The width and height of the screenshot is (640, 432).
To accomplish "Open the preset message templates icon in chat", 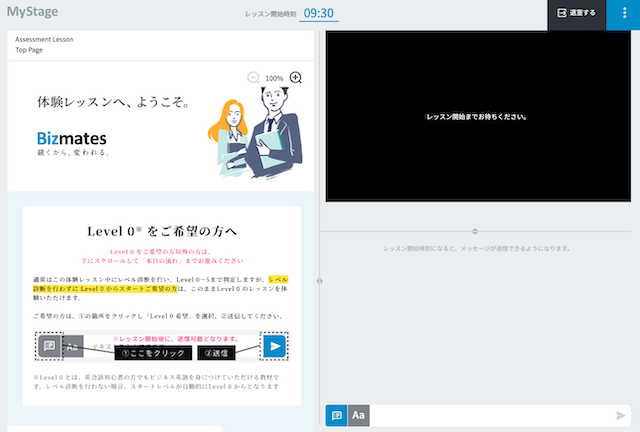I will coord(336,415).
